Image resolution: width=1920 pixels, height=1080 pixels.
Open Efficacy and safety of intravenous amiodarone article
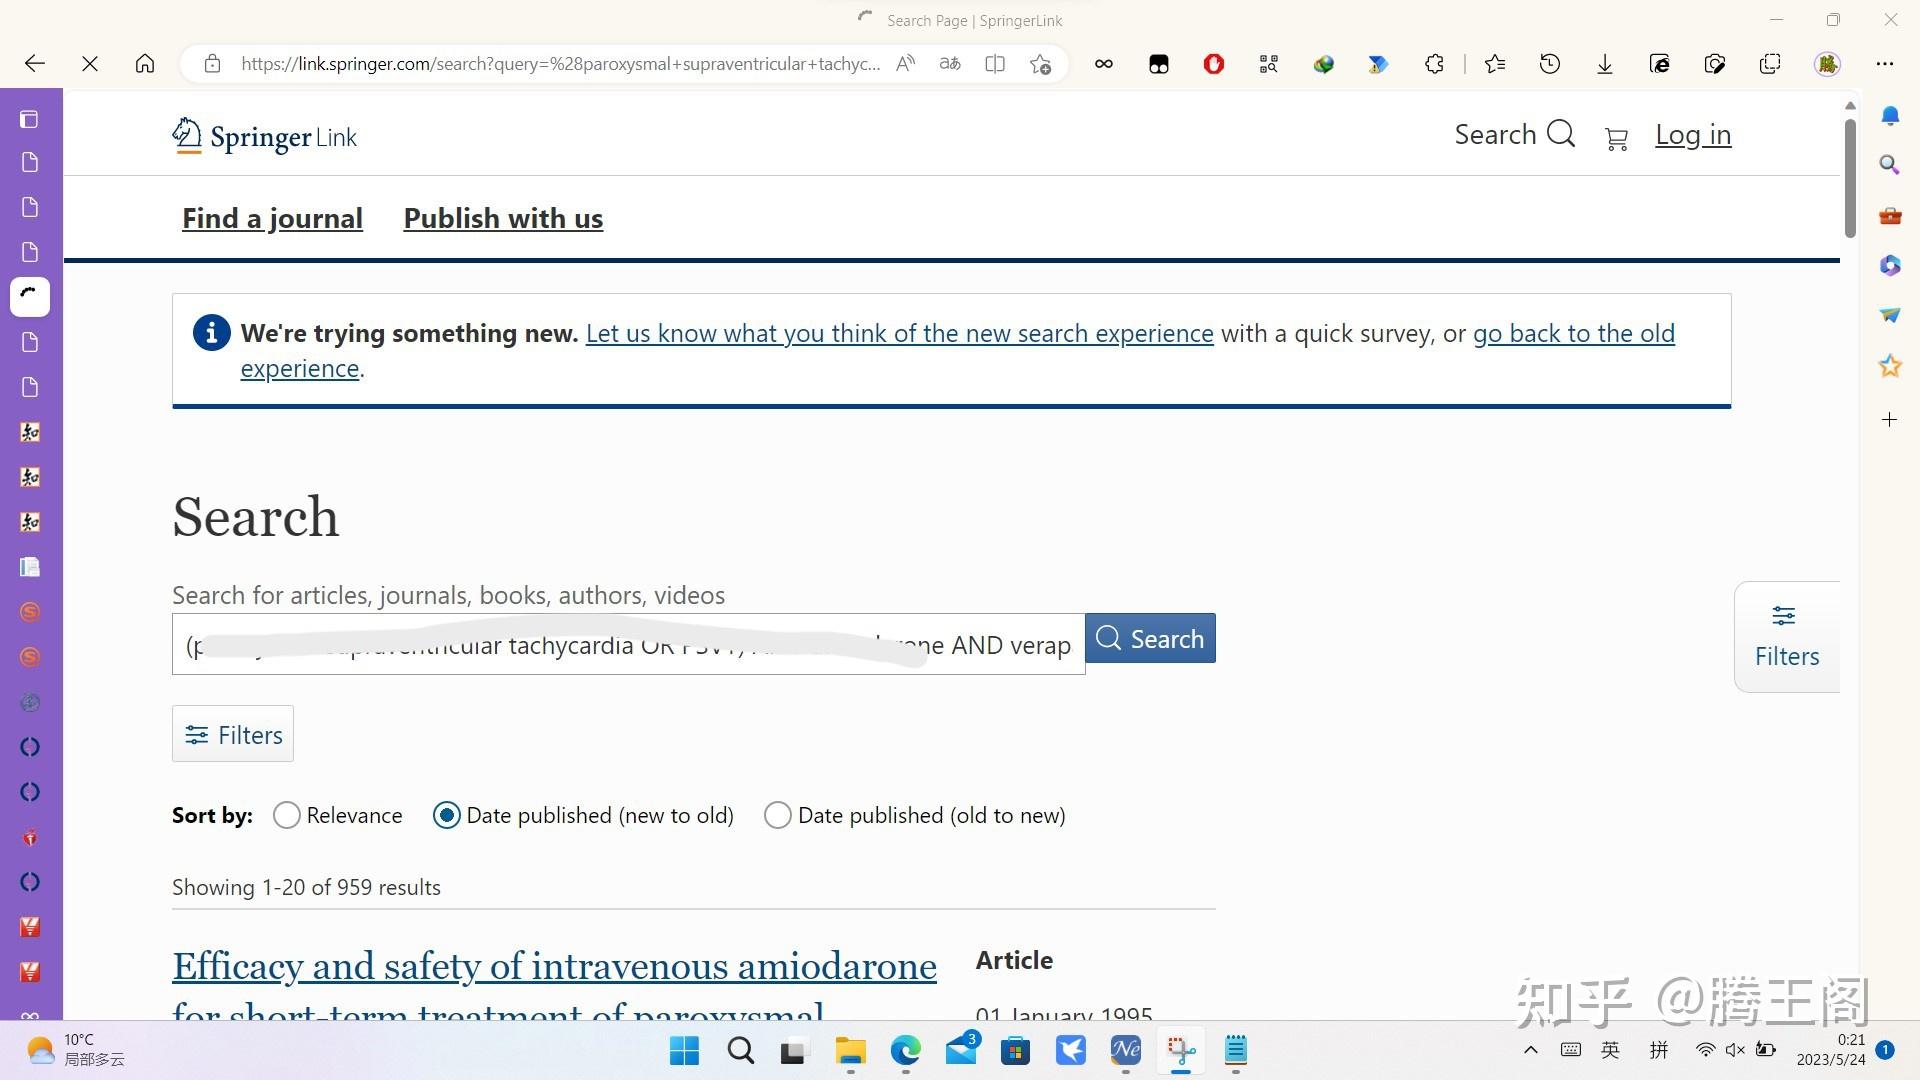pos(554,967)
